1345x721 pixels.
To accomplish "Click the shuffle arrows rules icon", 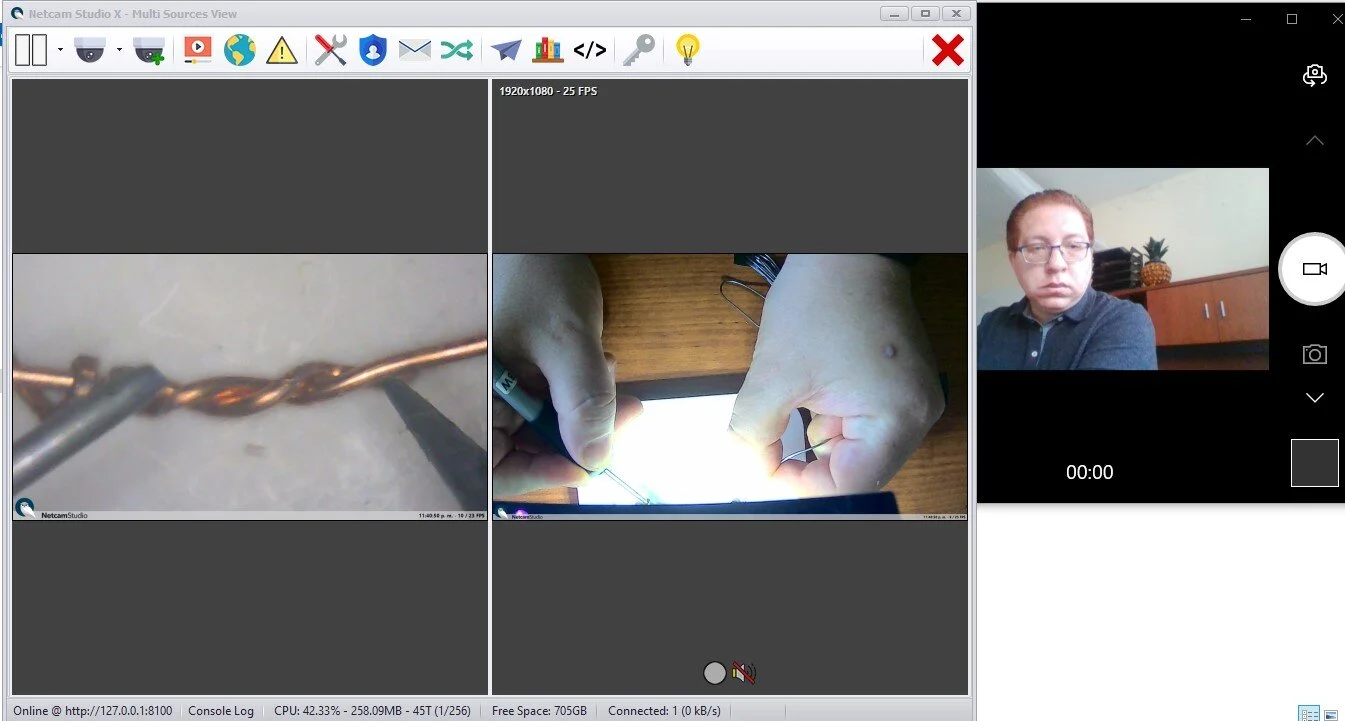I will [x=456, y=49].
